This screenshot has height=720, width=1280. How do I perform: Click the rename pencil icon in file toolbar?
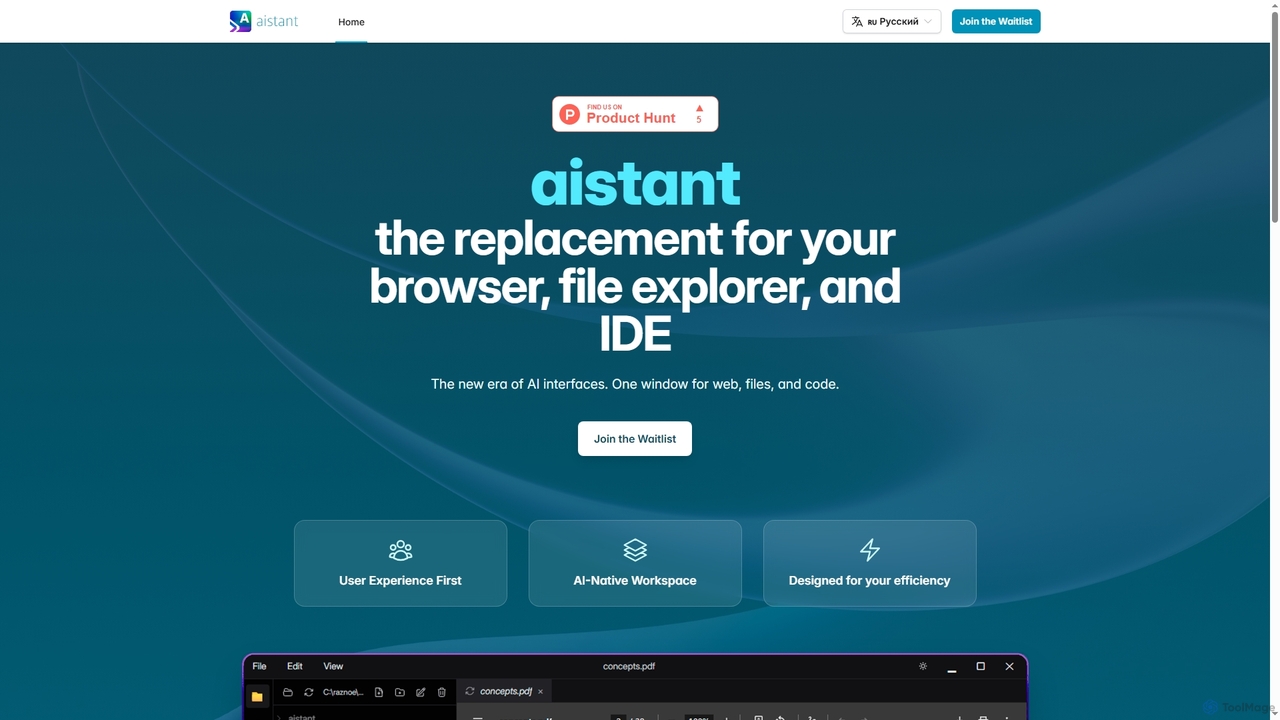421,692
